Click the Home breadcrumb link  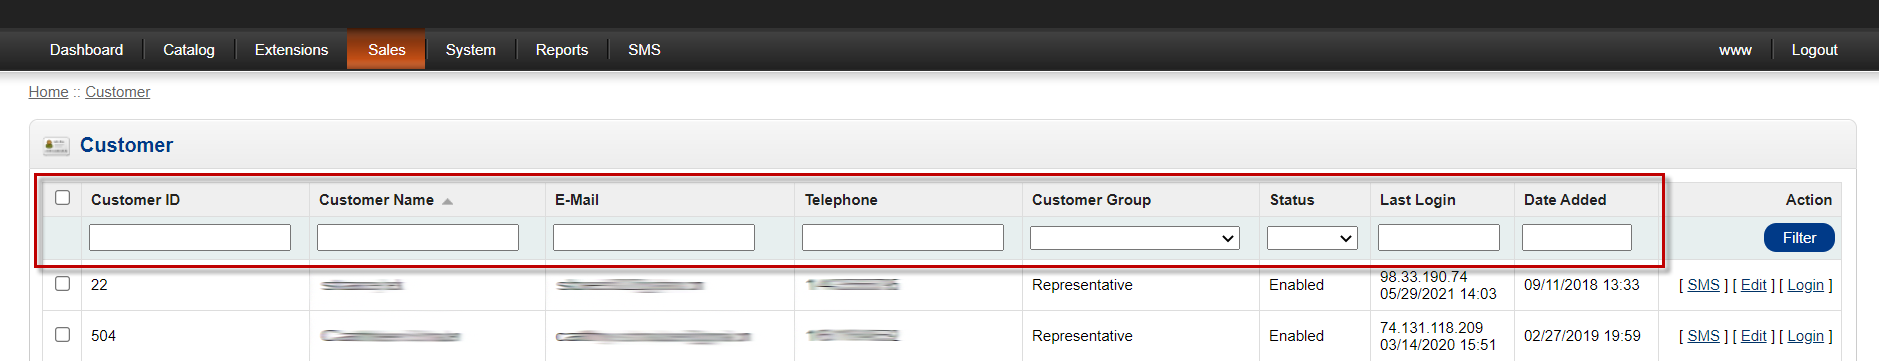(48, 92)
